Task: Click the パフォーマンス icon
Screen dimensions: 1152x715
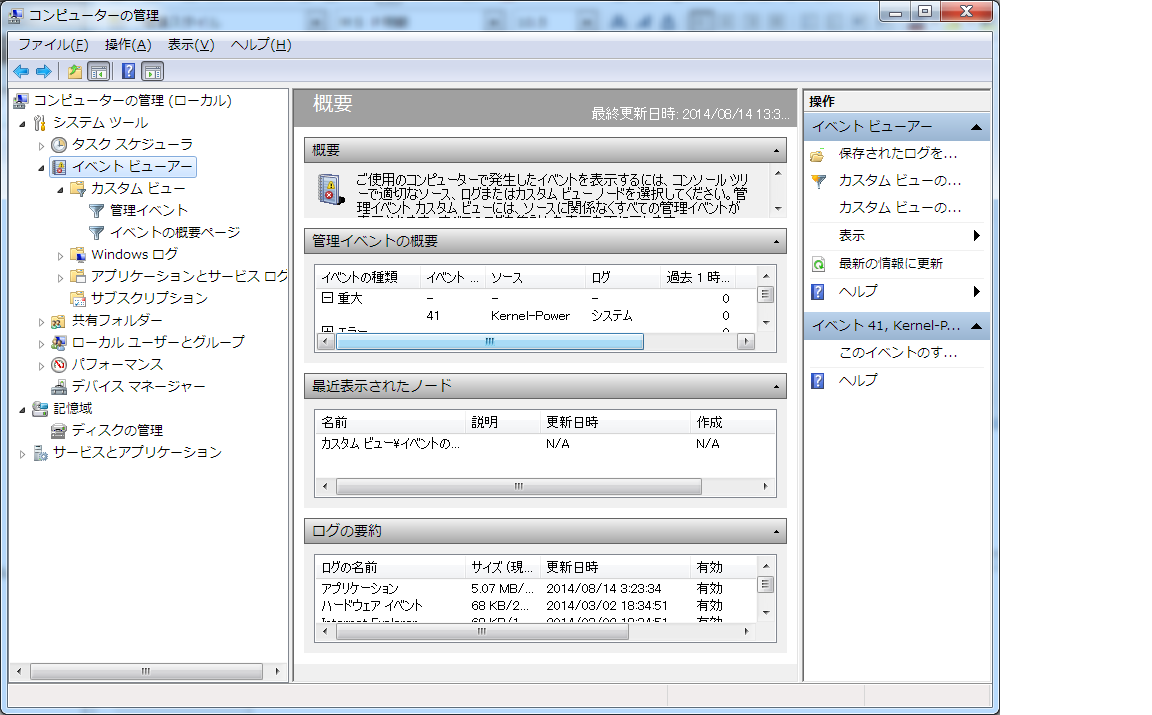Action: tap(59, 364)
